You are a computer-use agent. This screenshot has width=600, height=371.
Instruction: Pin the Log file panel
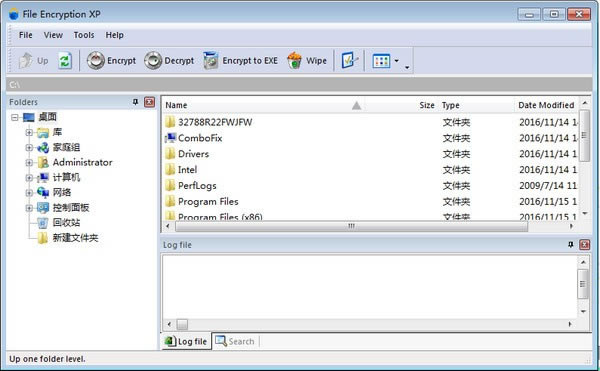tap(571, 244)
